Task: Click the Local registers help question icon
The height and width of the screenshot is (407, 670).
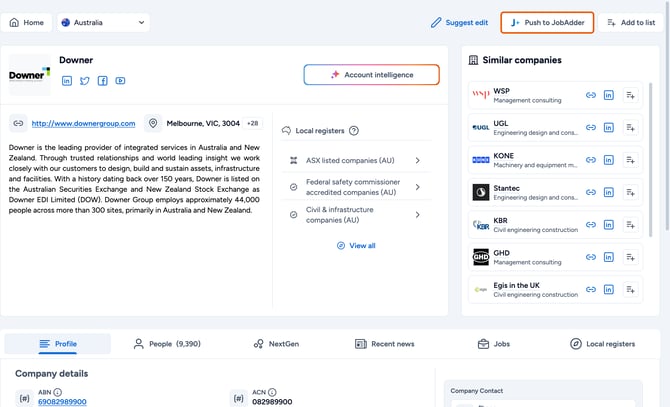Action: click(x=354, y=131)
